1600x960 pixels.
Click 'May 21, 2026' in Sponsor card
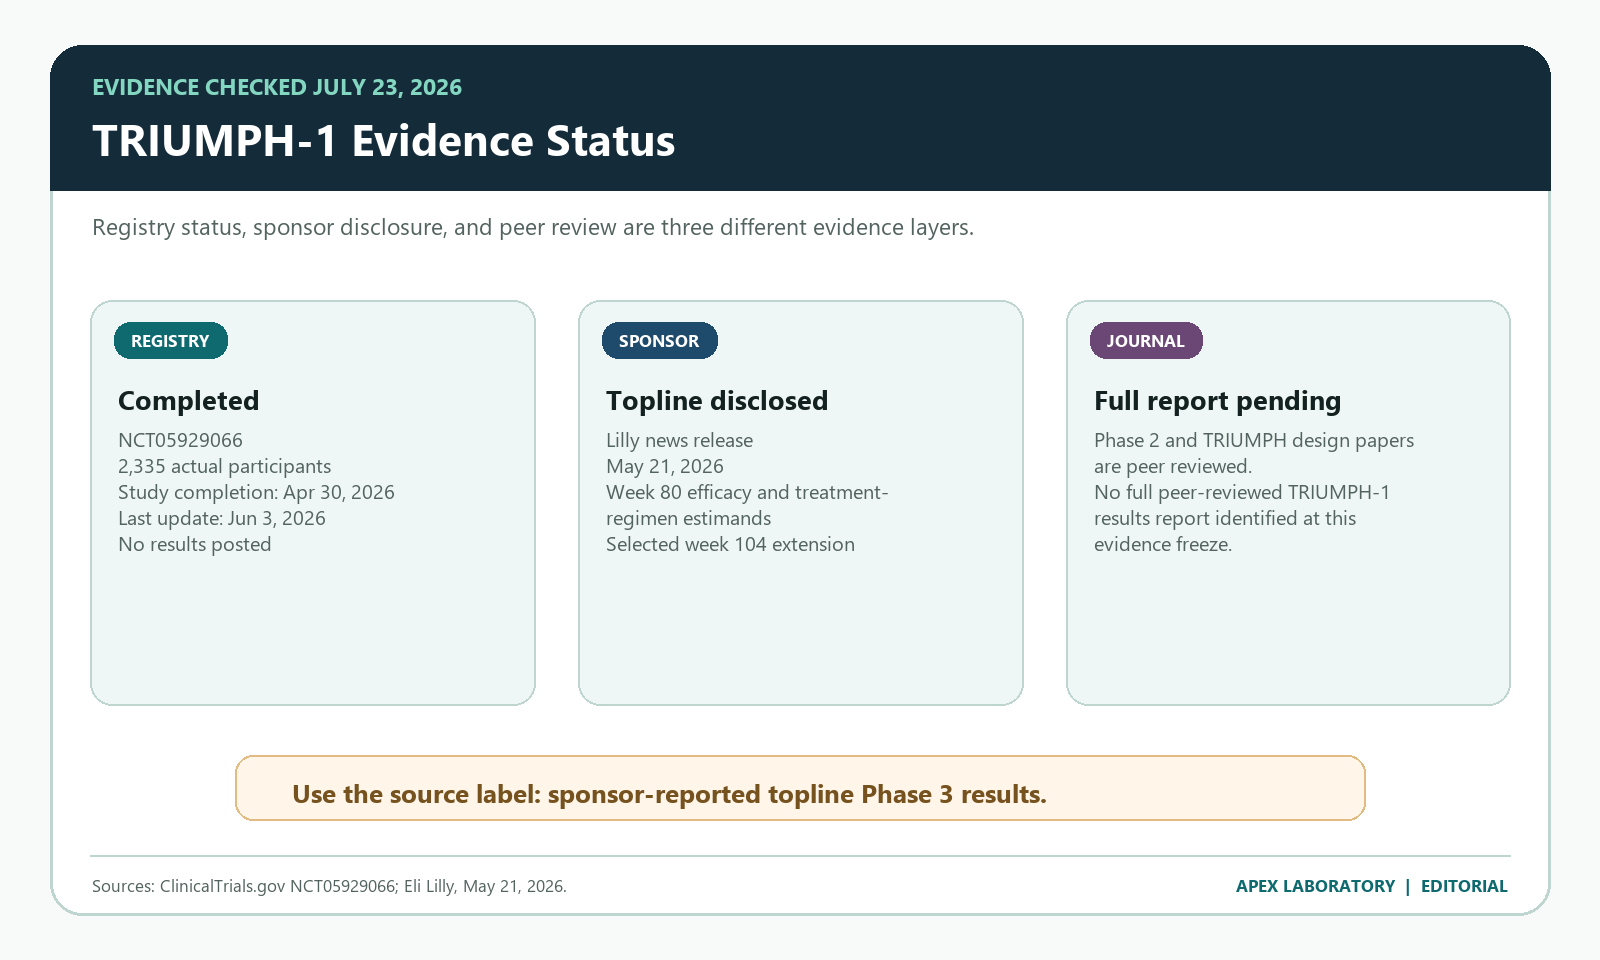point(665,466)
